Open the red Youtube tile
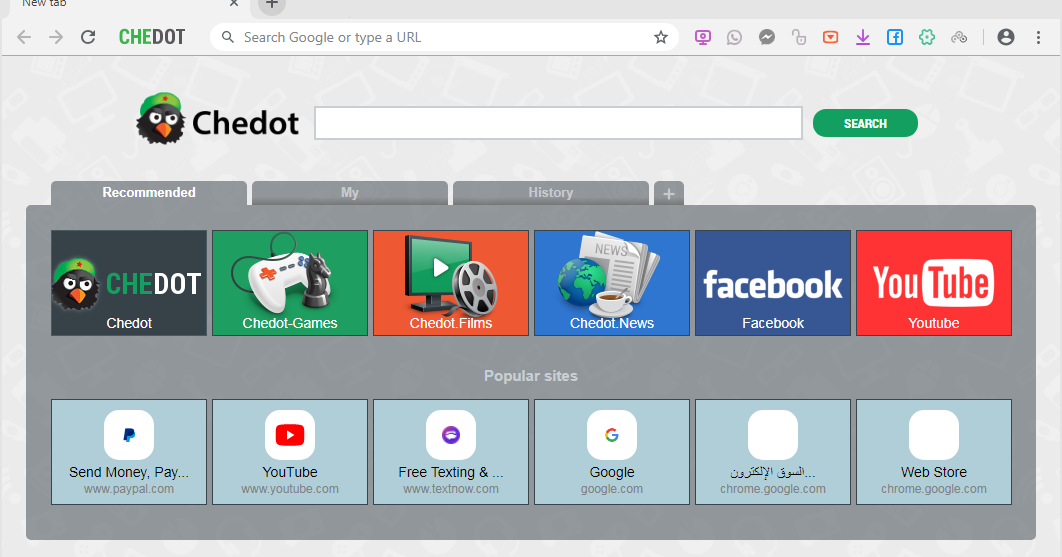This screenshot has width=1062, height=557. [934, 283]
